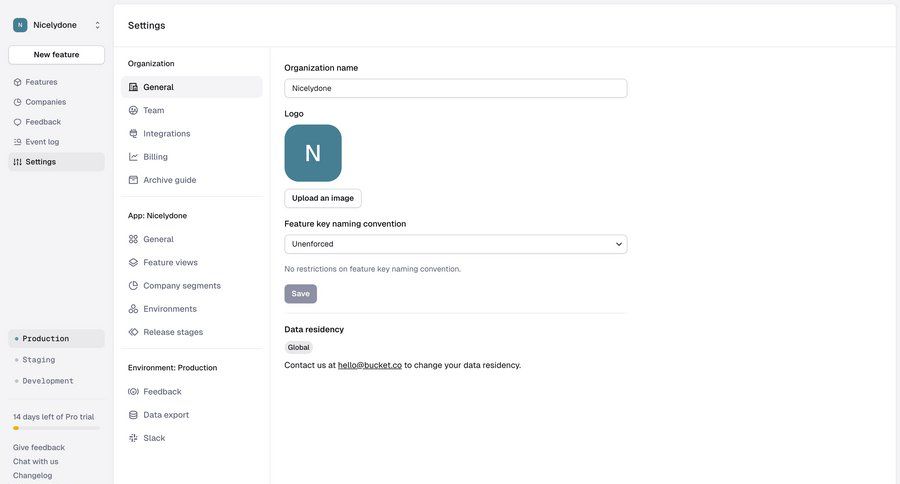Viewport: 900px width, 484px height.
Task: Open the Feature key naming convention dropdown
Action: coord(455,244)
